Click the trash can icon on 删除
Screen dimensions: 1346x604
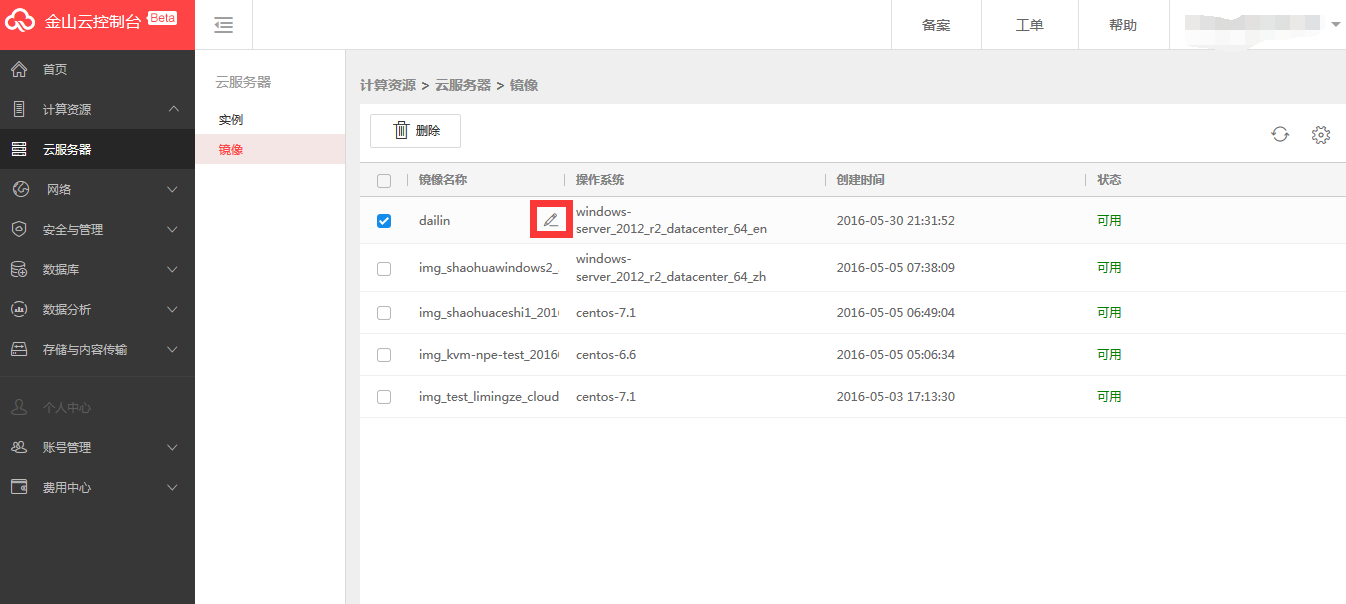tap(401, 130)
